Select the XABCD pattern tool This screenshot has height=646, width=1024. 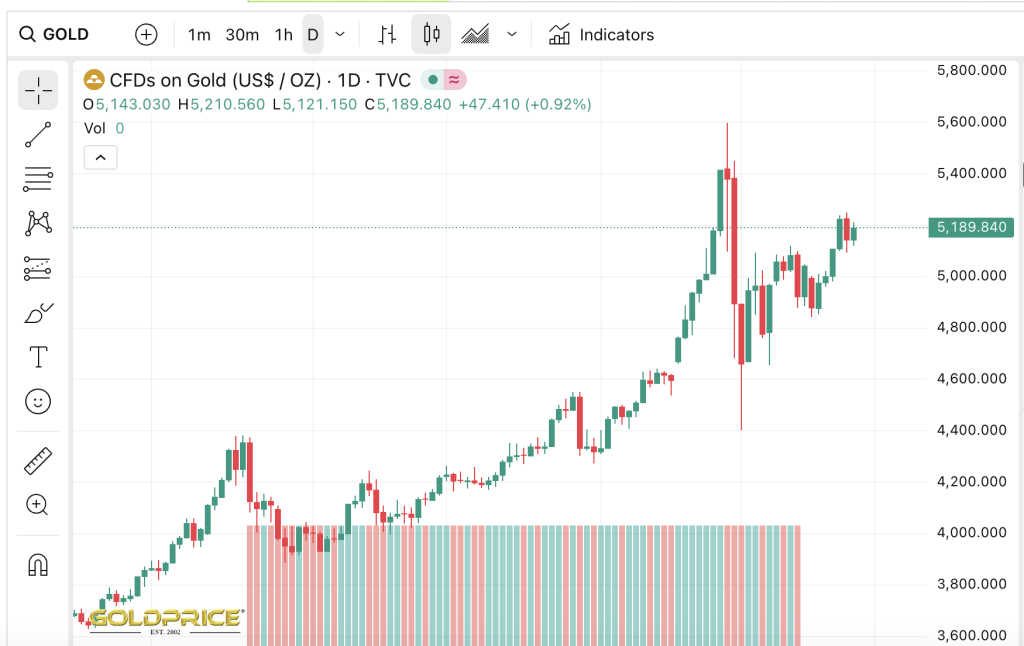pyautogui.click(x=38, y=223)
